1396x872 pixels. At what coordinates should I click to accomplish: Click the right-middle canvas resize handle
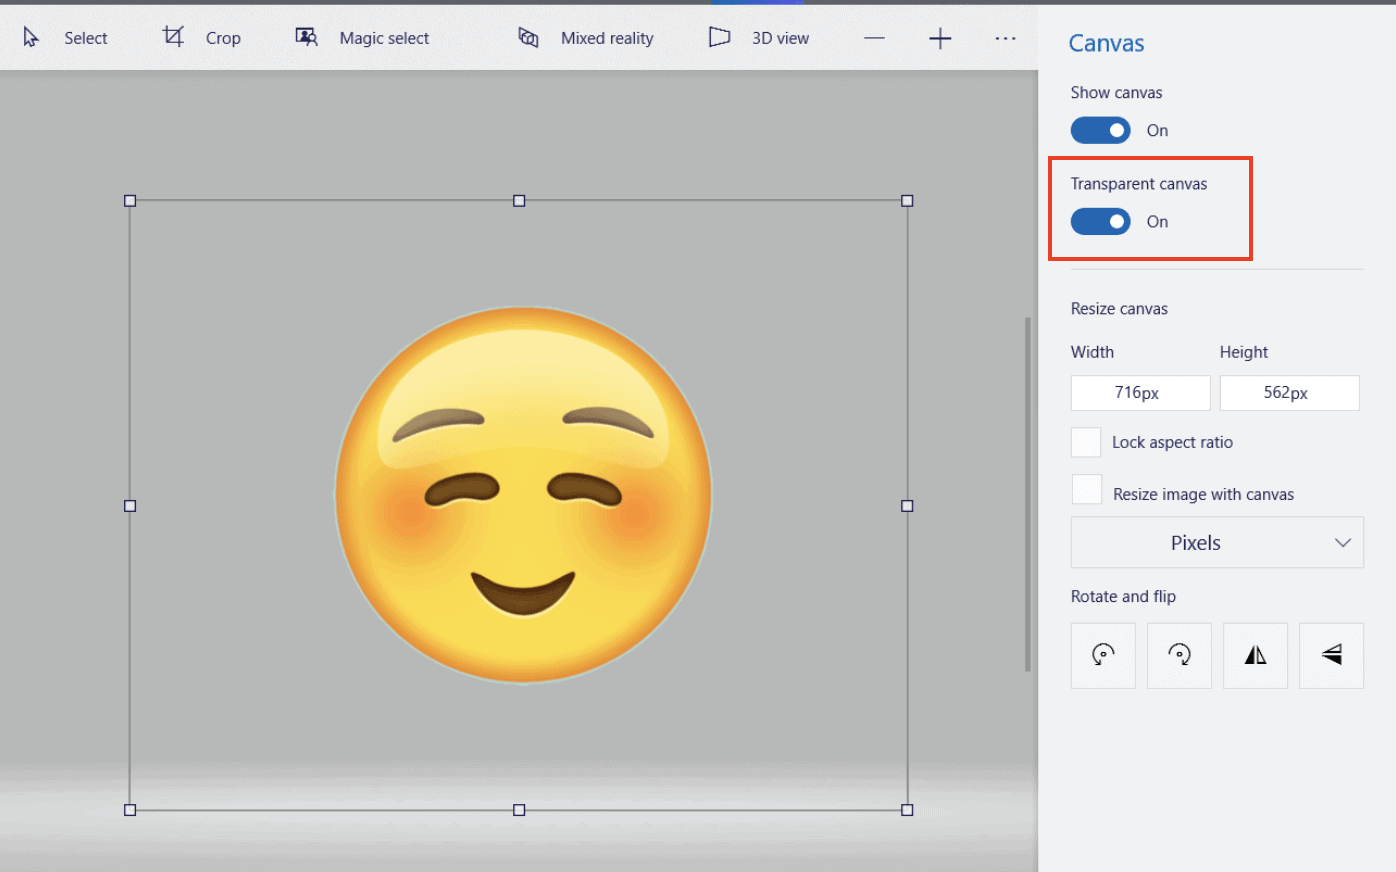click(x=907, y=506)
